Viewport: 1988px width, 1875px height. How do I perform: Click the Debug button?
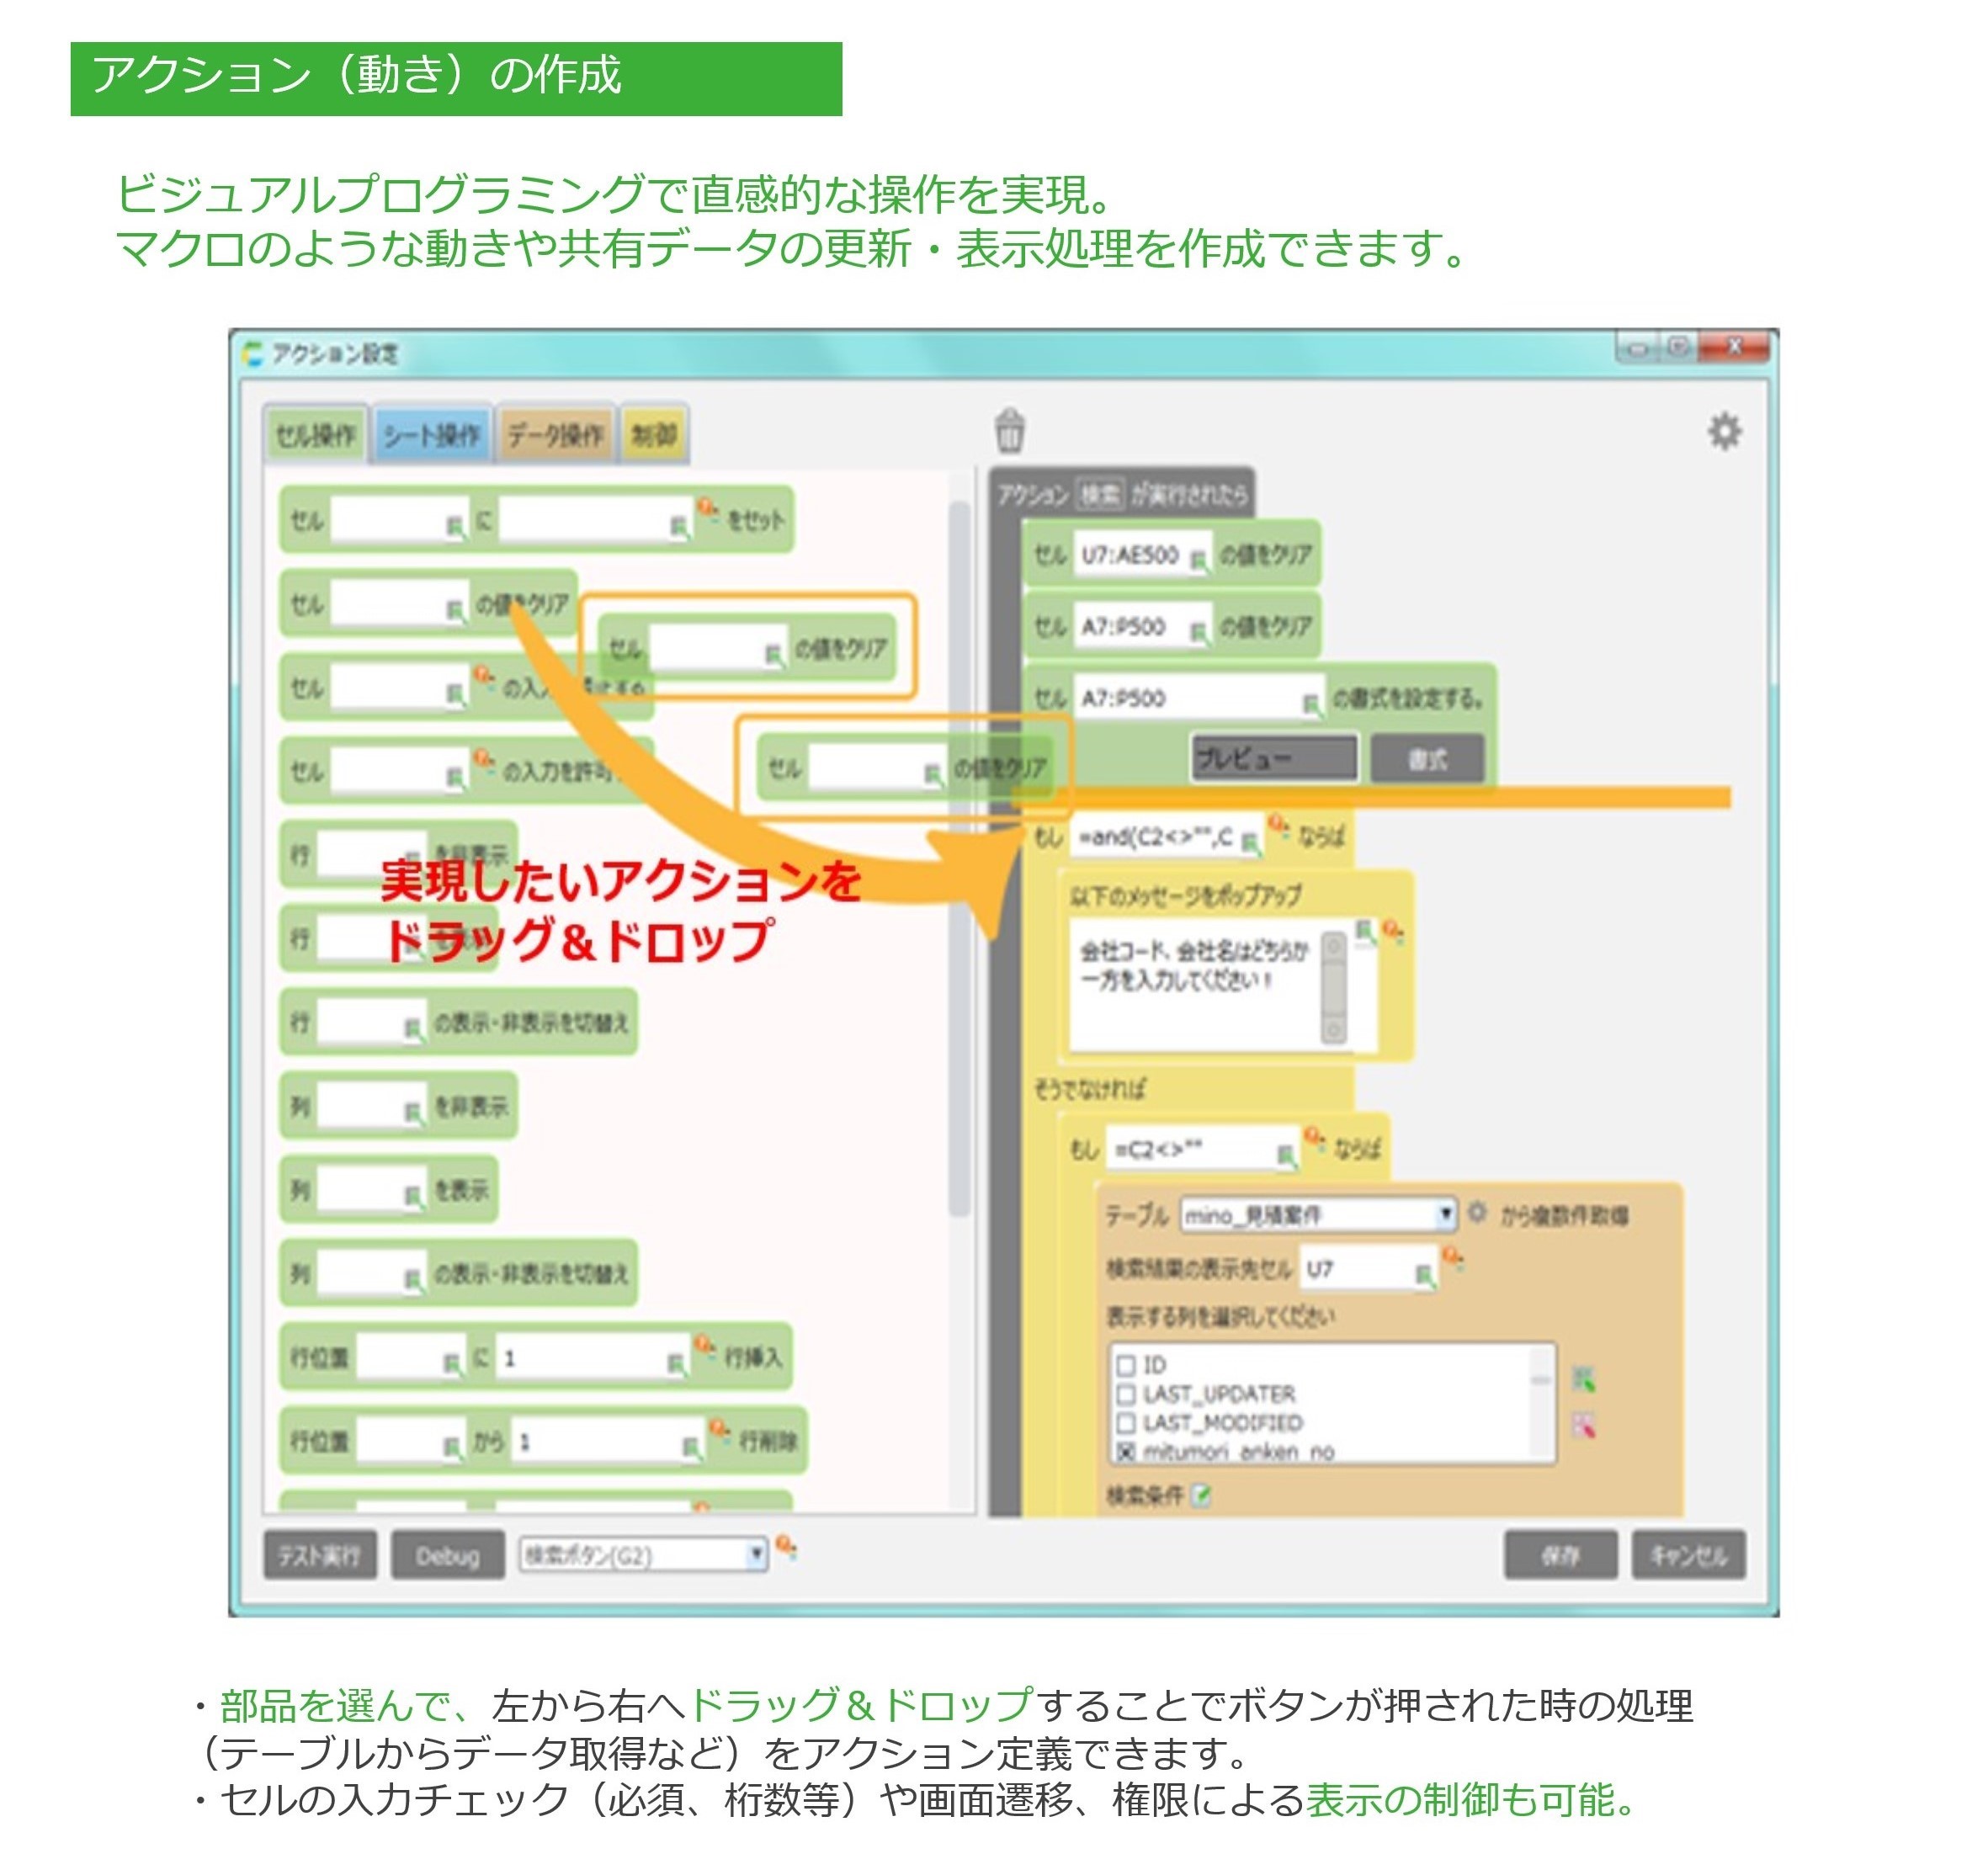click(447, 1555)
